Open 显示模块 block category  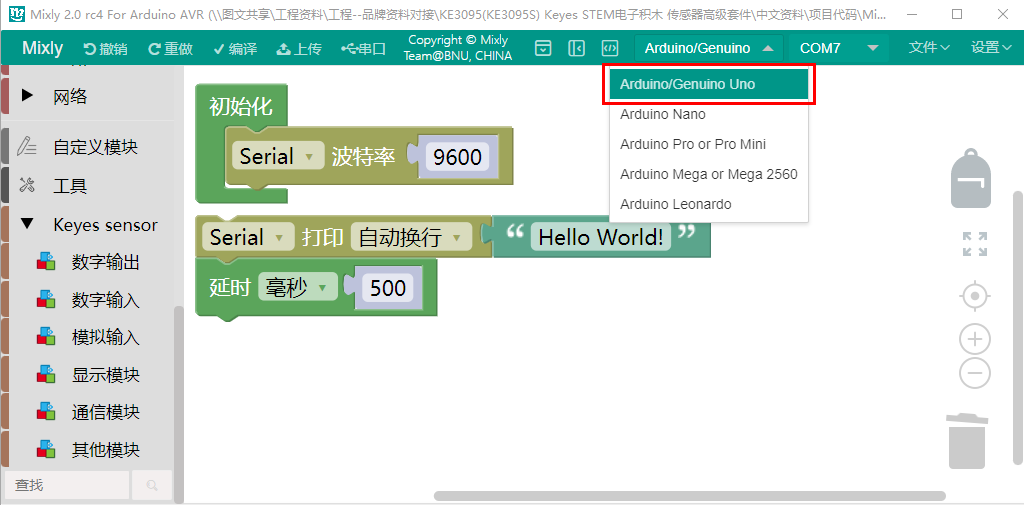pos(106,375)
